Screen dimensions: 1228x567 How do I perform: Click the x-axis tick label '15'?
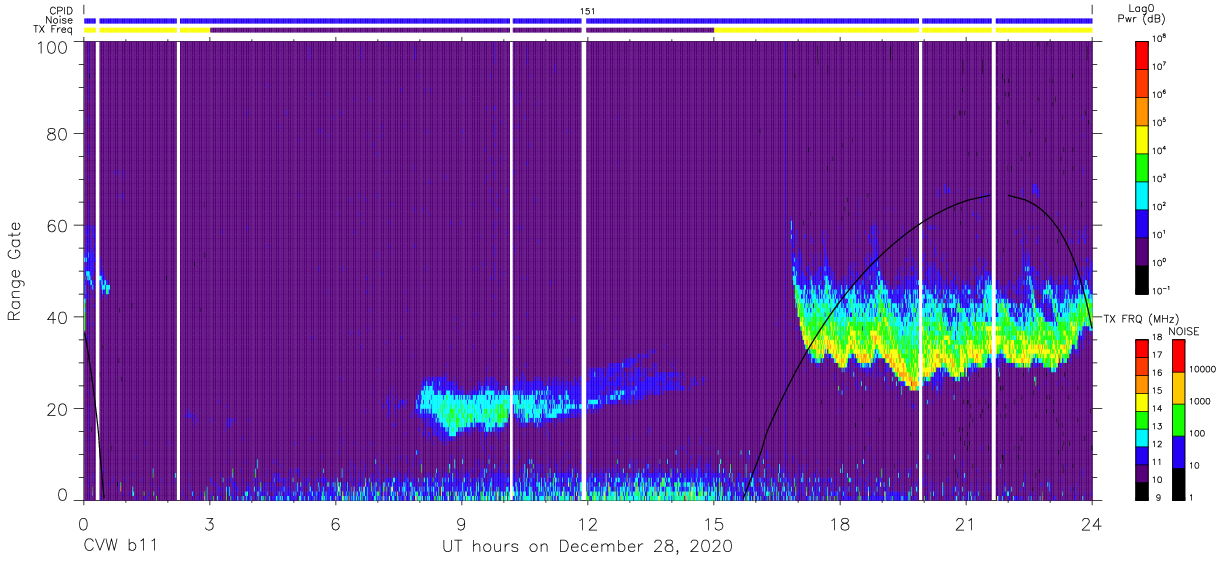714,524
